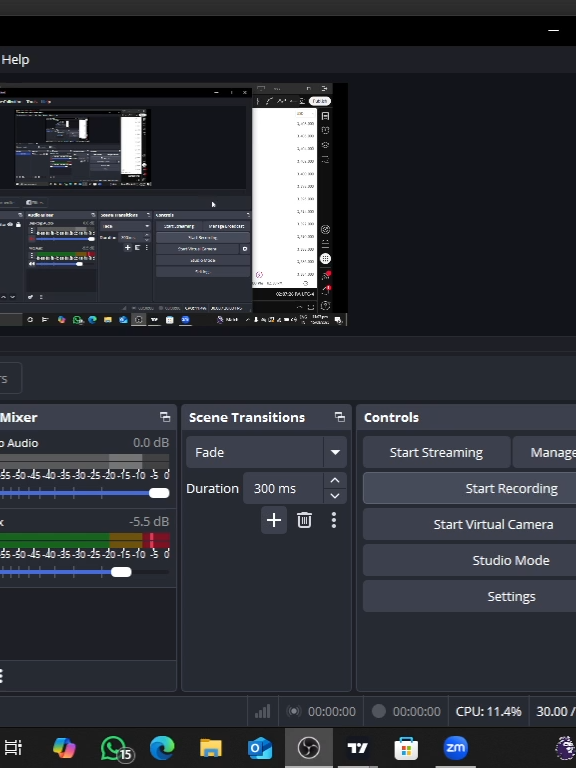Image resolution: width=576 pixels, height=768 pixels.
Task: Undock the Audio Mixer panel
Action: pyautogui.click(x=165, y=417)
